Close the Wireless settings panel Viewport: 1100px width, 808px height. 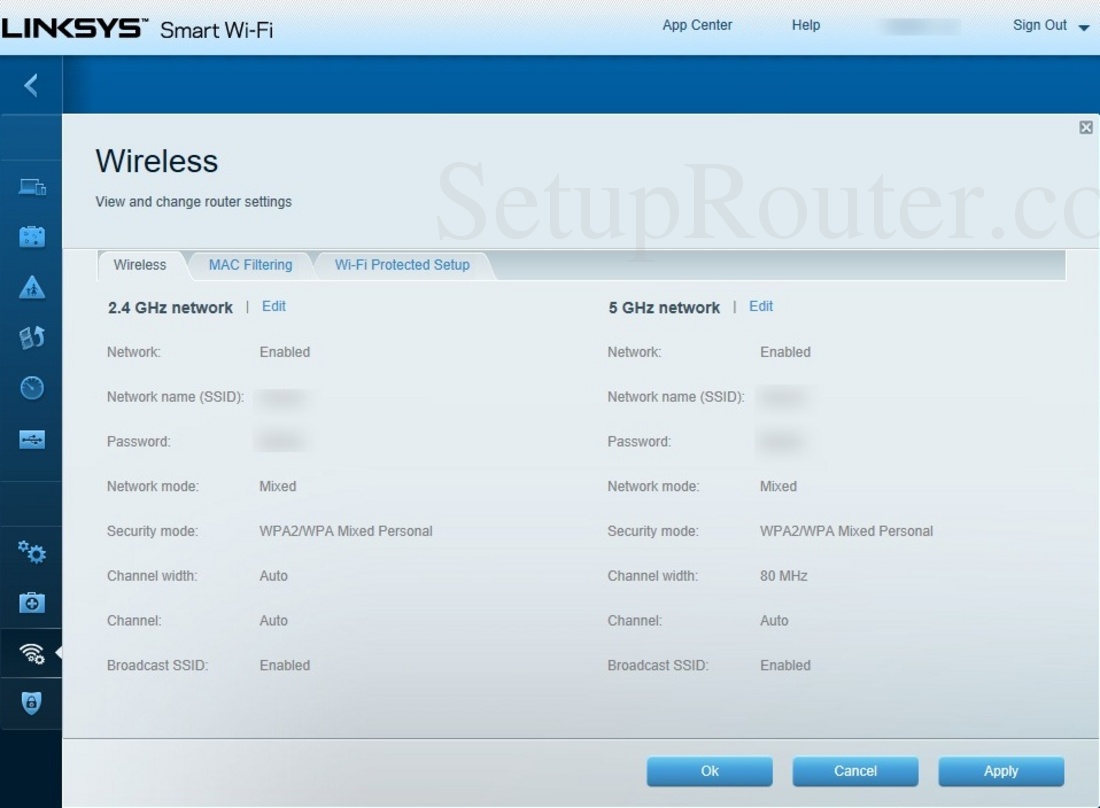point(1086,127)
